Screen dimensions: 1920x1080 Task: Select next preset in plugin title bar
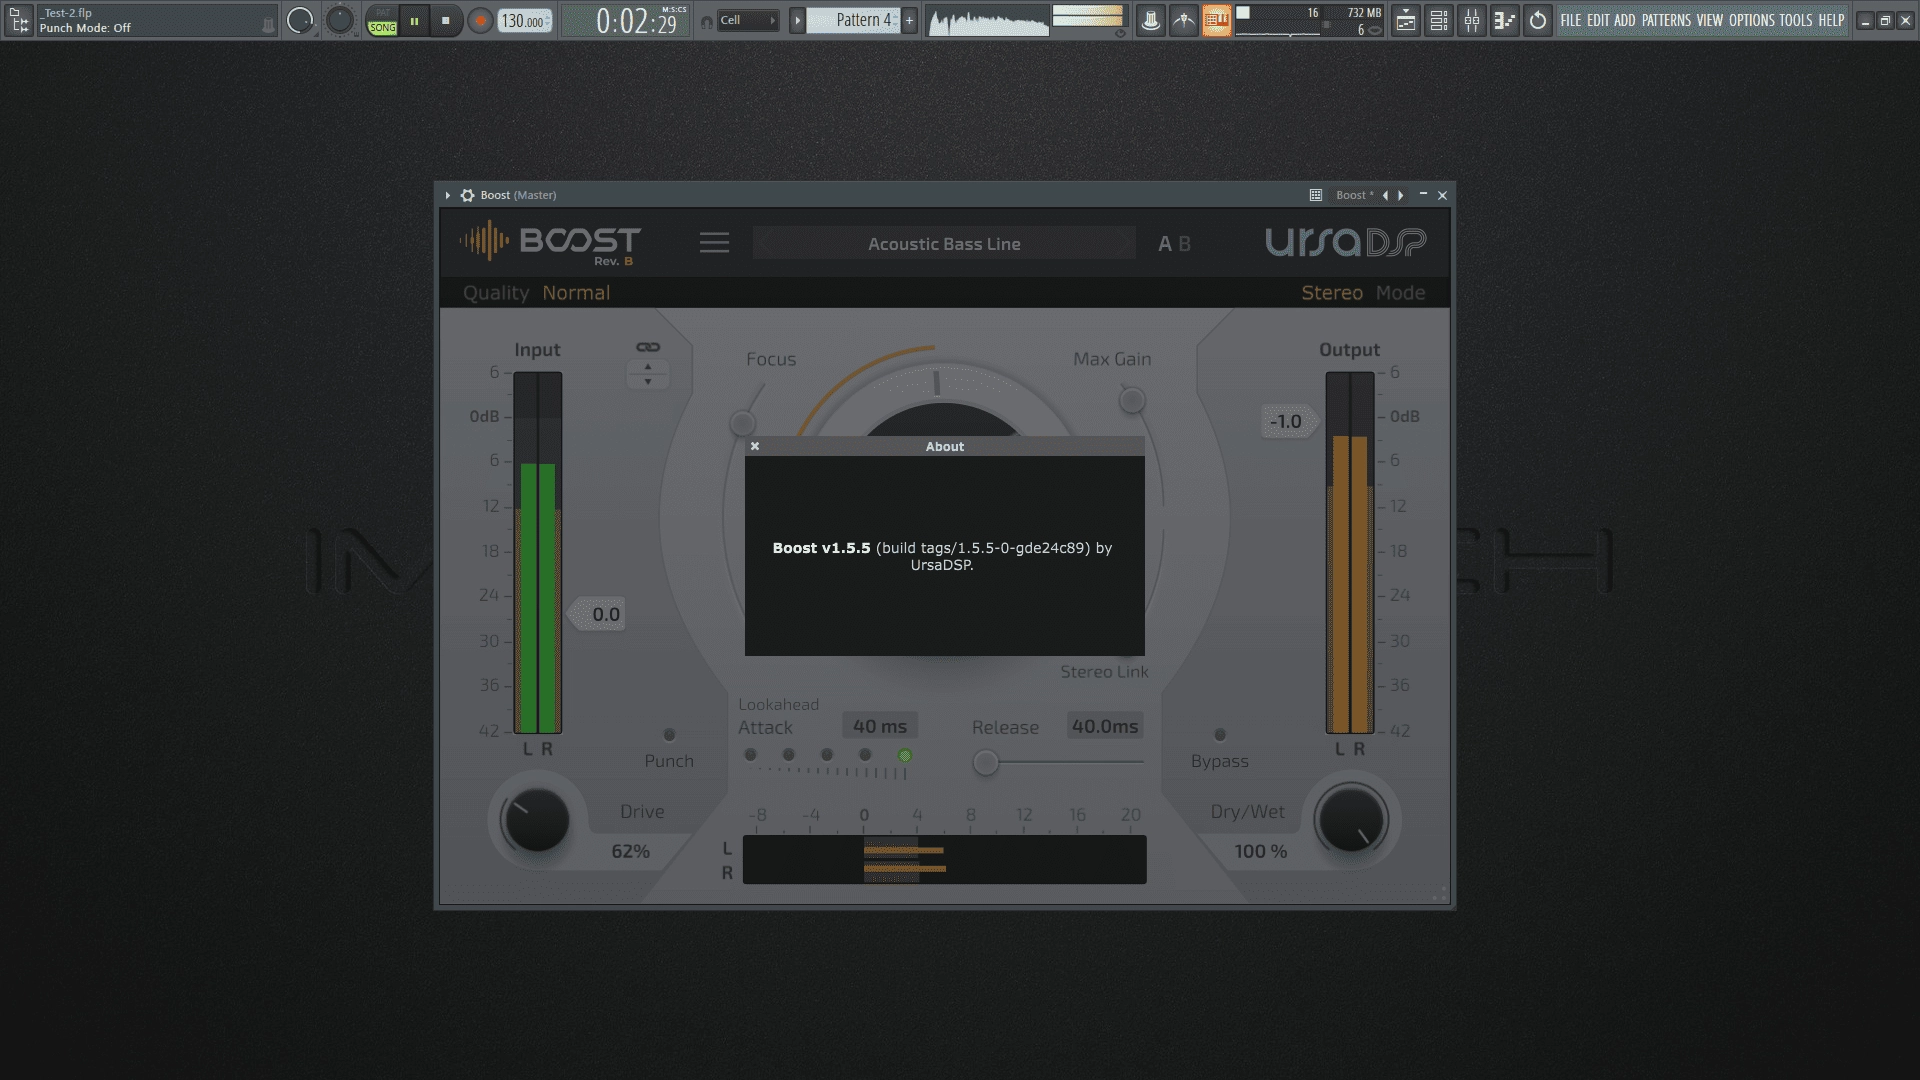point(1400,195)
